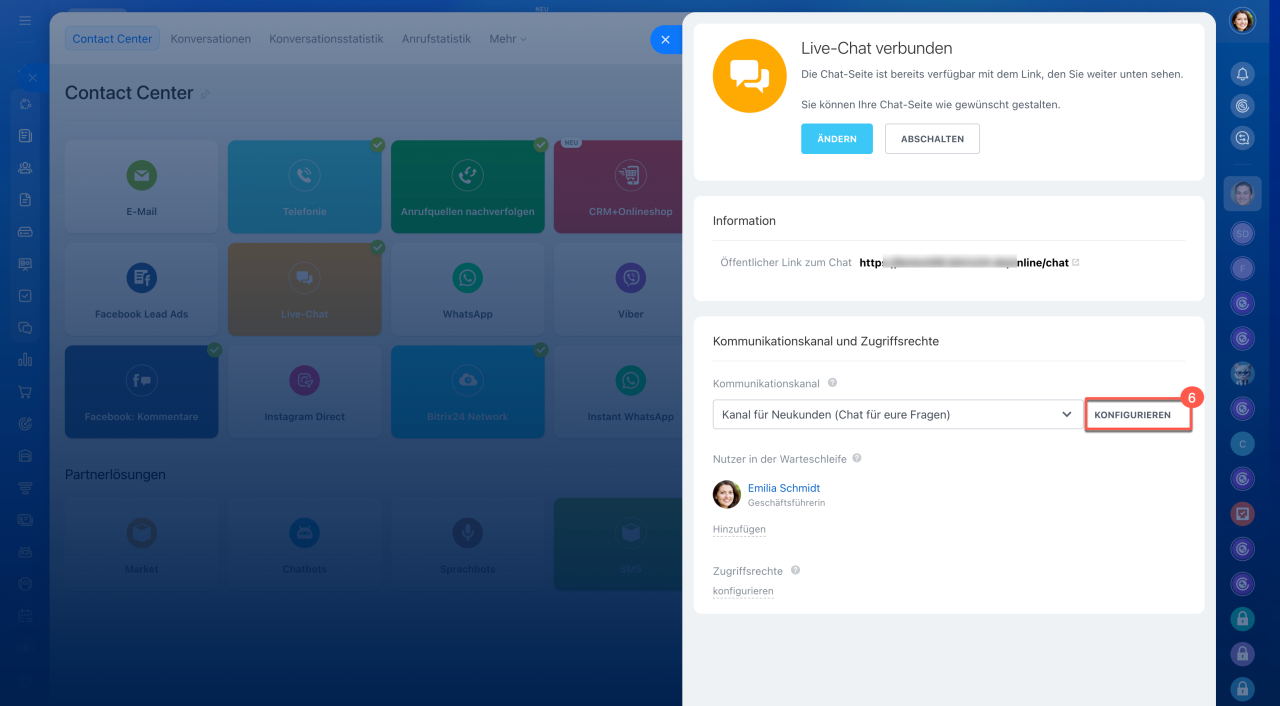This screenshot has width=1280, height=706.
Task: Open the Sprachbots partner tile
Action: pyautogui.click(x=467, y=544)
